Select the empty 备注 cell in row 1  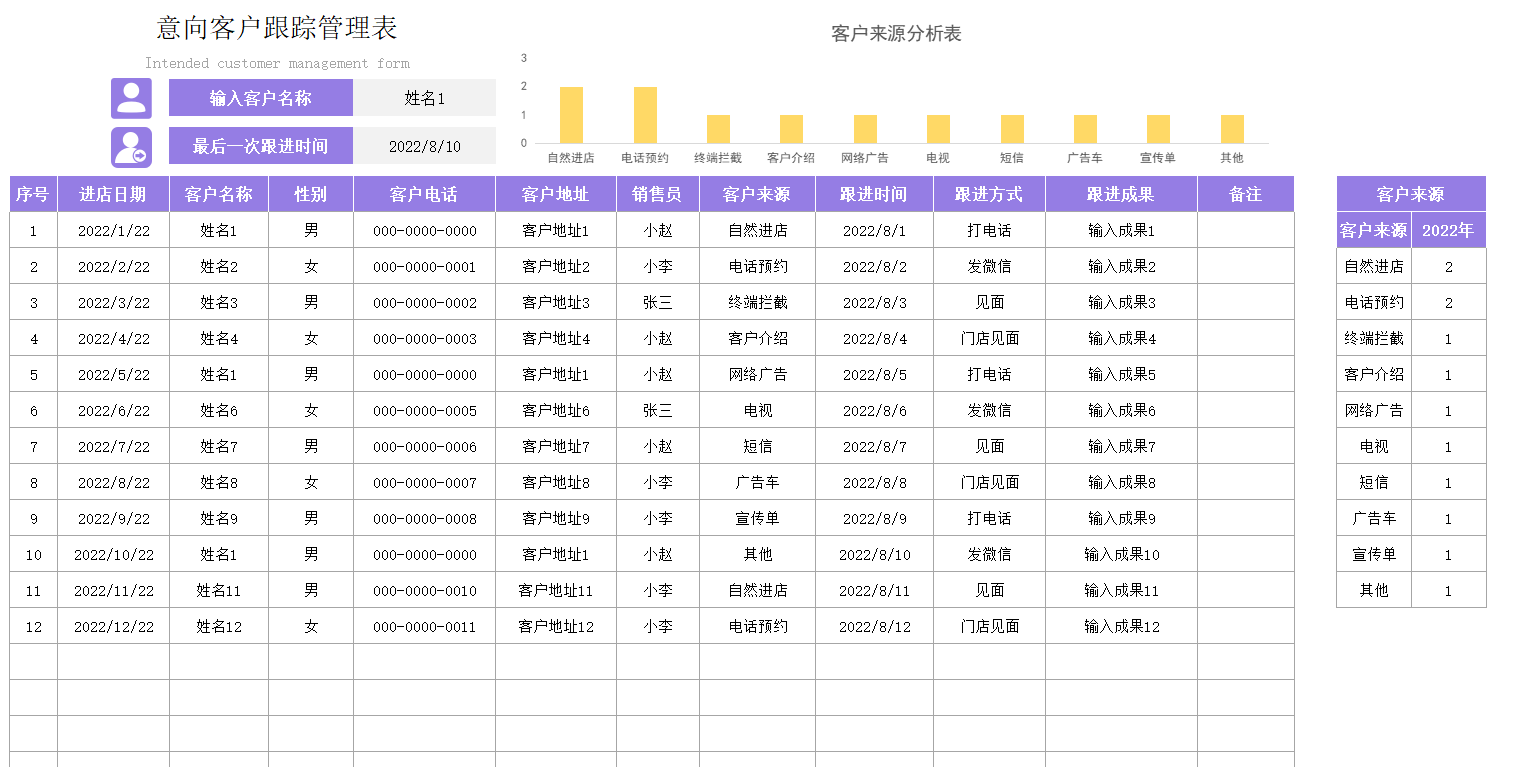pos(1246,230)
